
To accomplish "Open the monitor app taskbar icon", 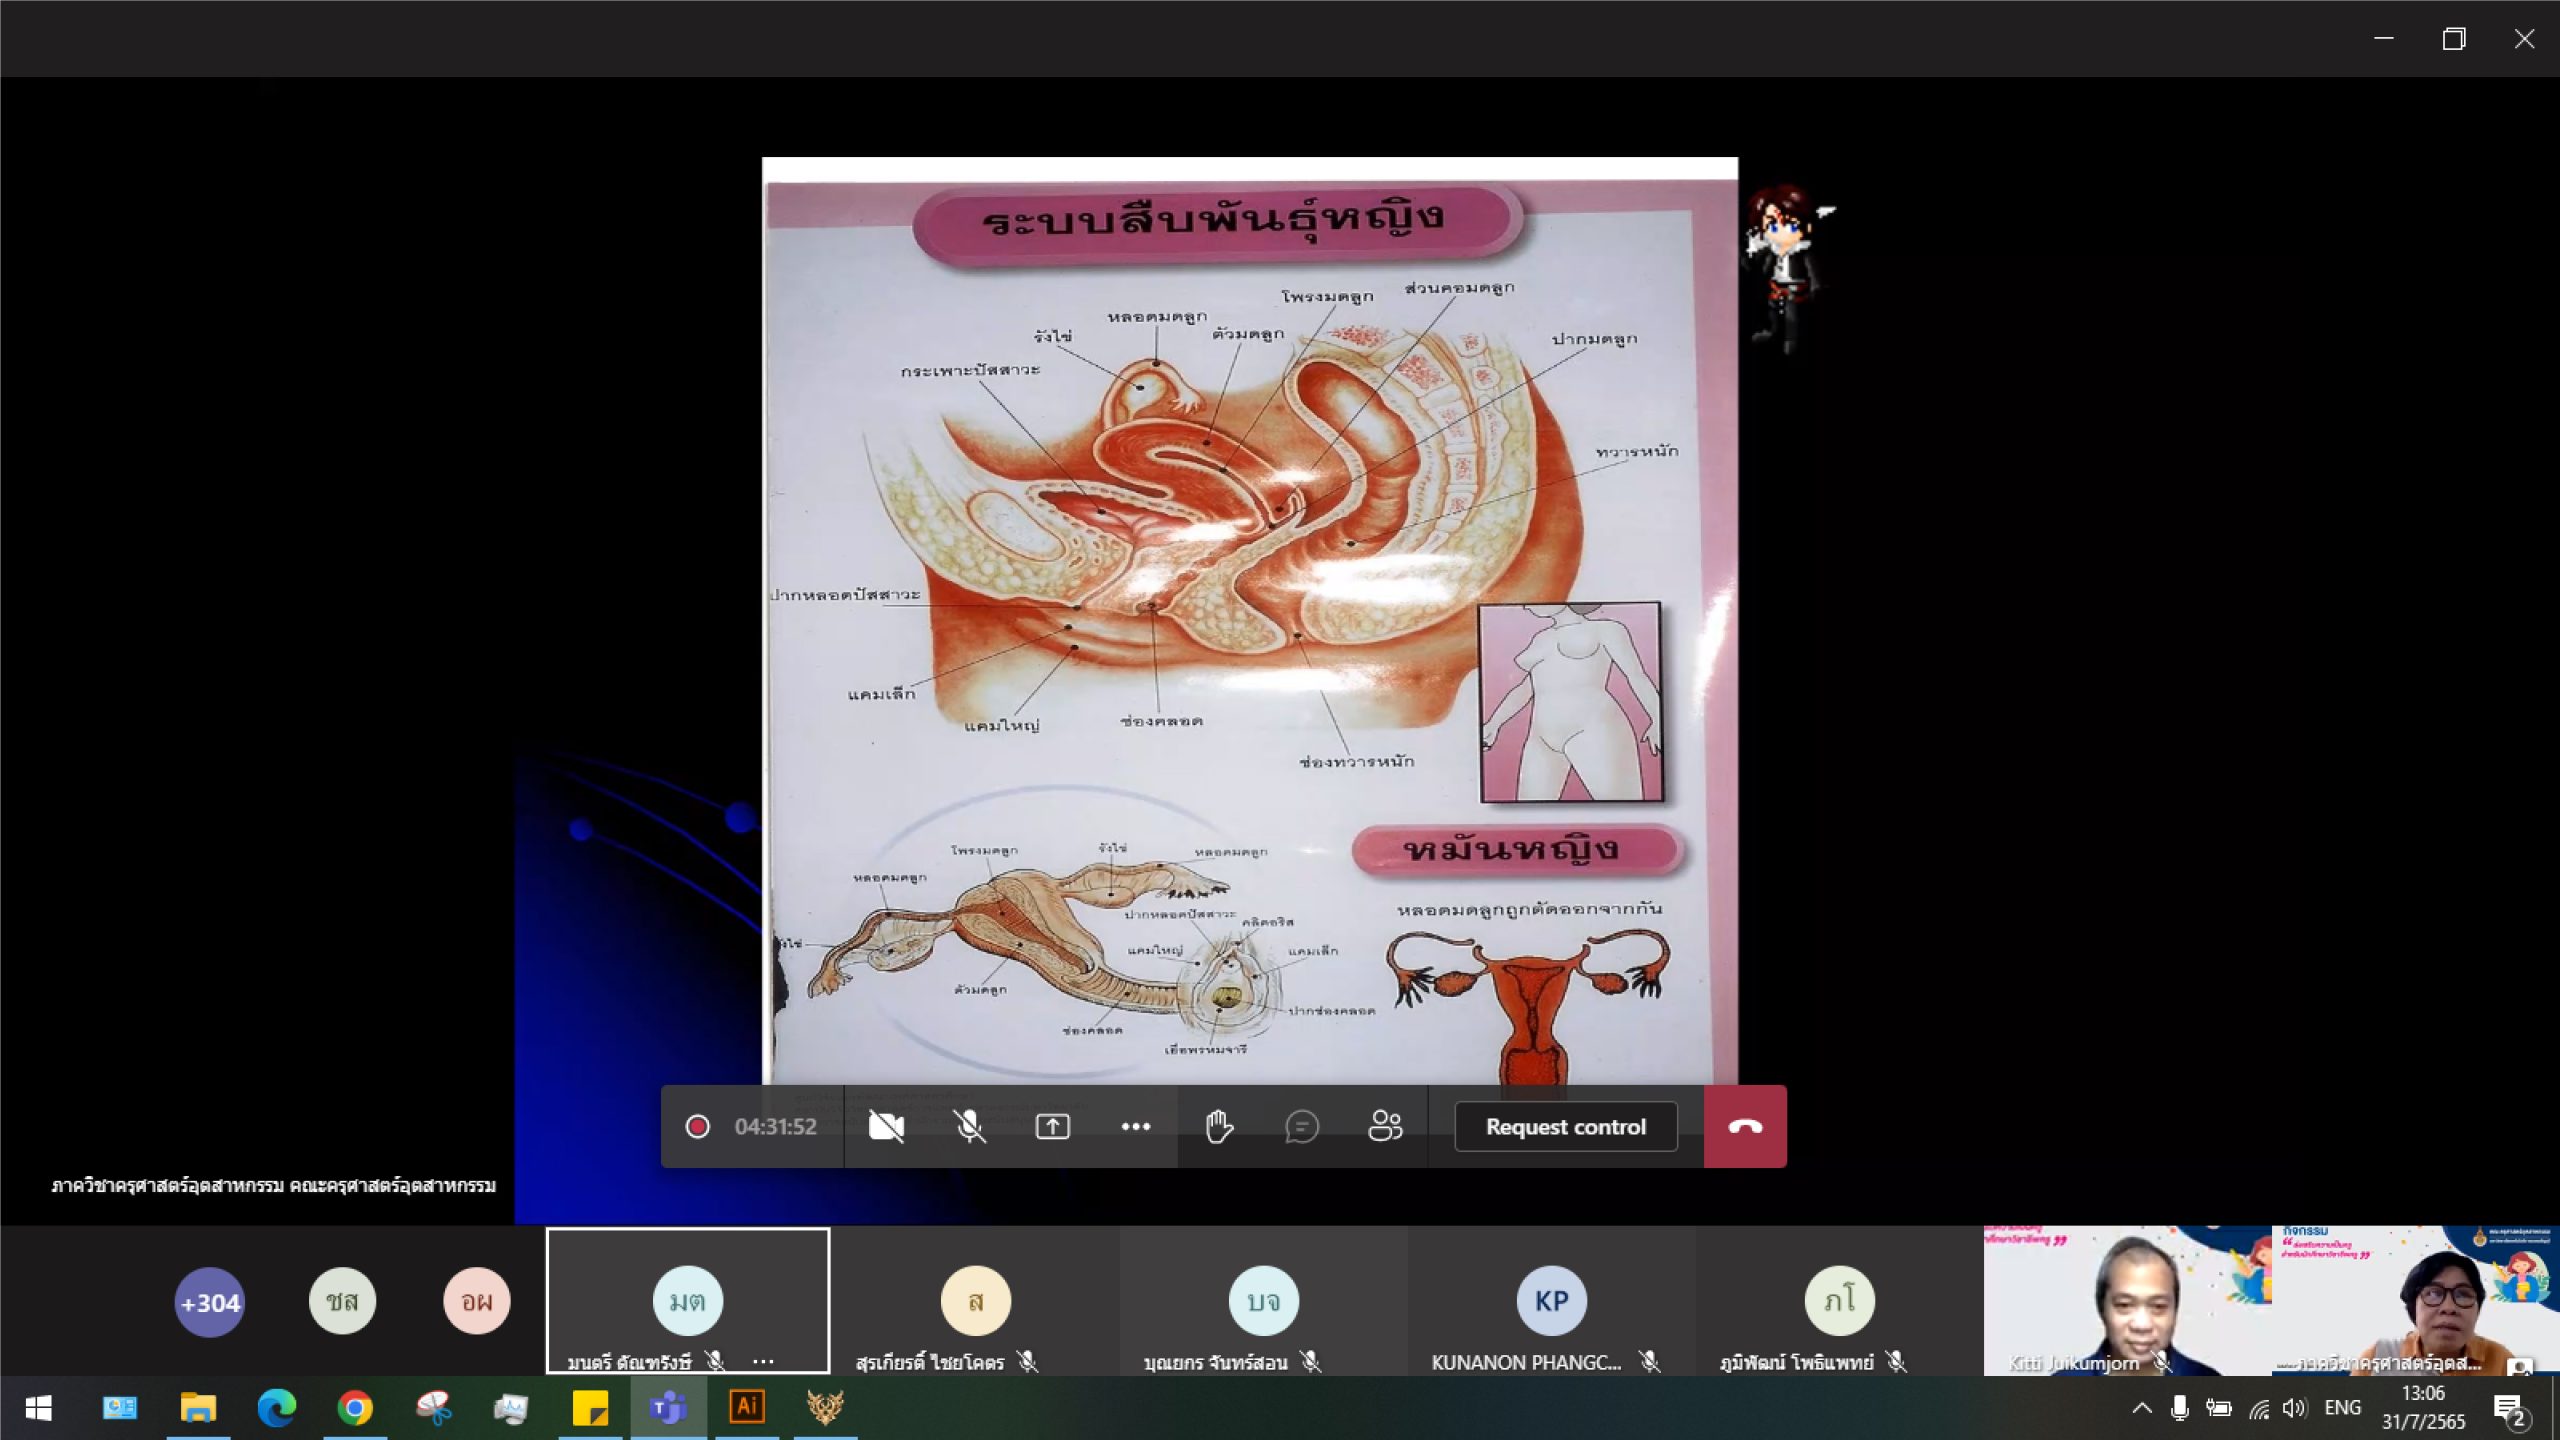I will (511, 1408).
